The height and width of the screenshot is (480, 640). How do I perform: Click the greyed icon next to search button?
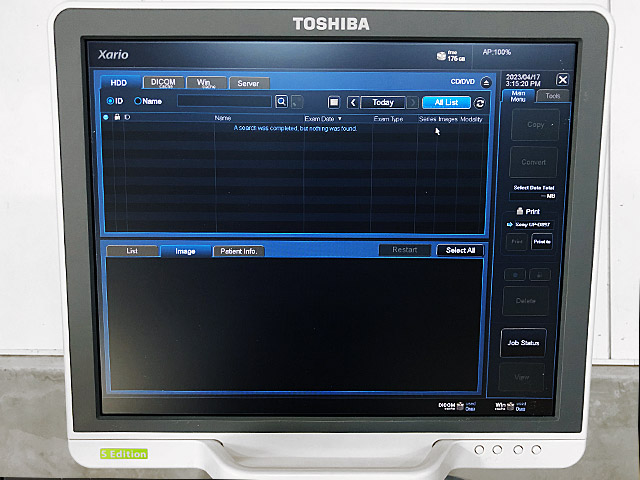coord(297,102)
